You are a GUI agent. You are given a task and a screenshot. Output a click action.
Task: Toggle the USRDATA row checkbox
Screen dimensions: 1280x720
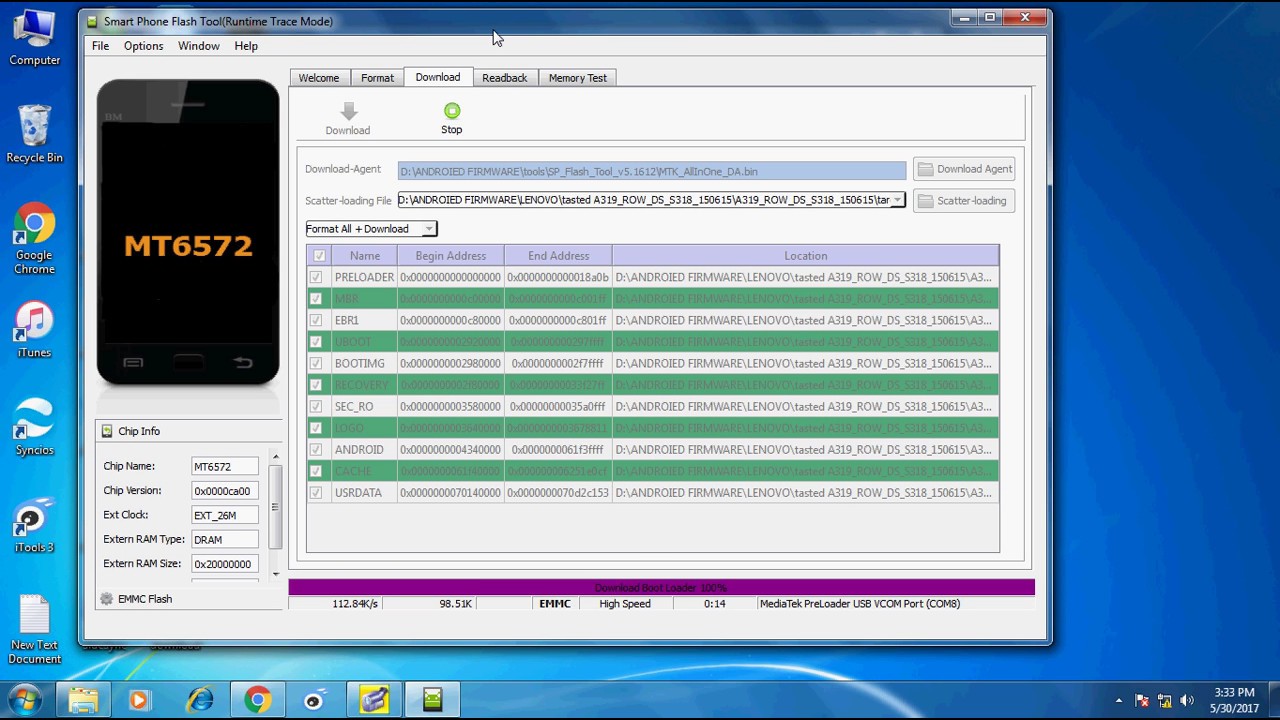316,492
